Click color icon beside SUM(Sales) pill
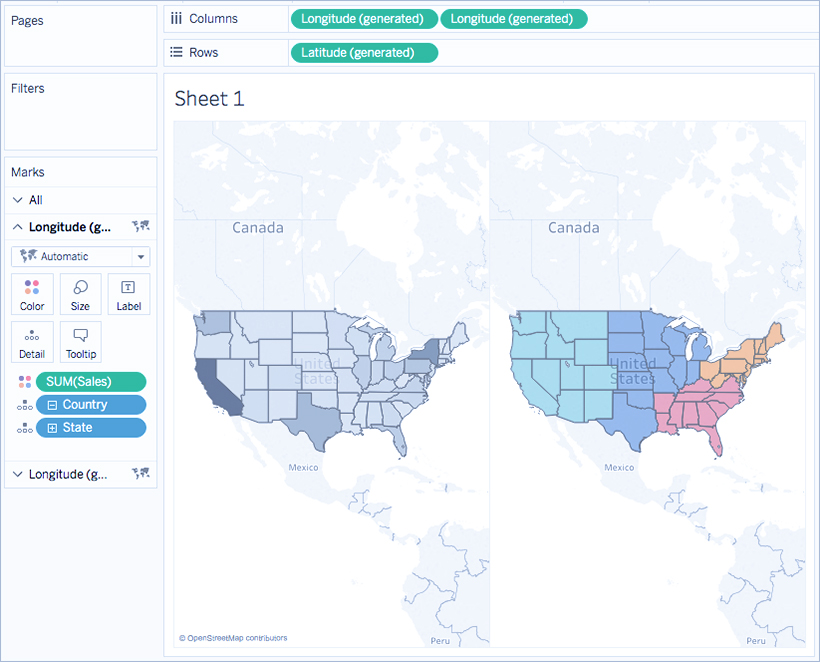Image resolution: width=820 pixels, height=662 pixels. [x=24, y=381]
